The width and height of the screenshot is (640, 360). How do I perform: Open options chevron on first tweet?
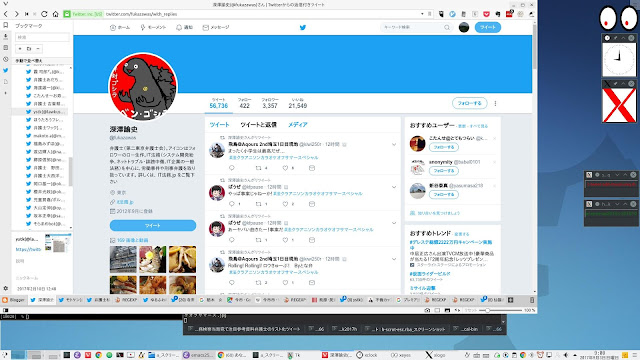click(x=394, y=144)
